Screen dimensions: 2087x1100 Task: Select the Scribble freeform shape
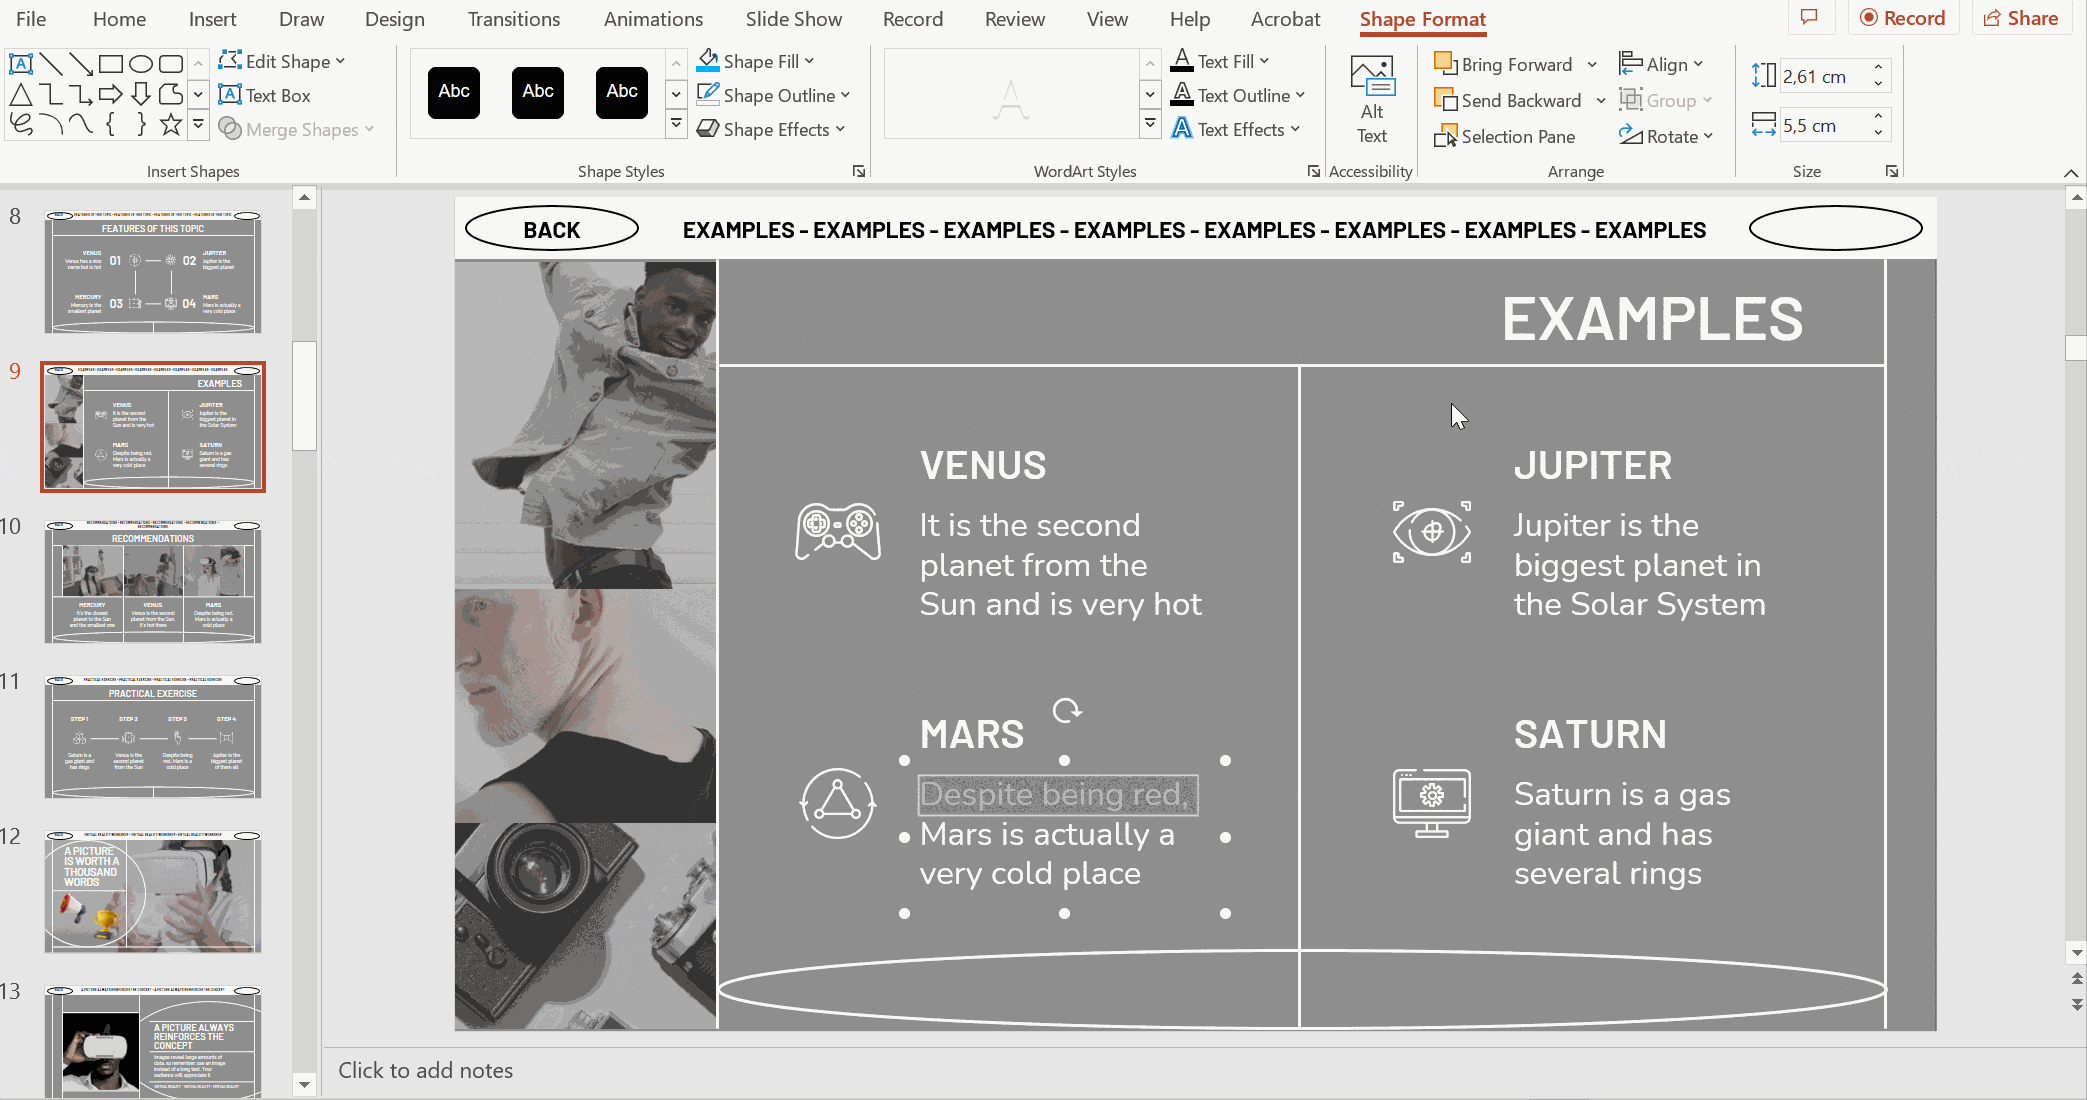20,125
